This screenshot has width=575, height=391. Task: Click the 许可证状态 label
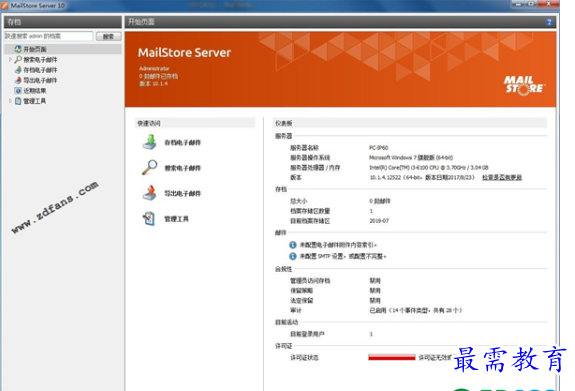pos(304,357)
